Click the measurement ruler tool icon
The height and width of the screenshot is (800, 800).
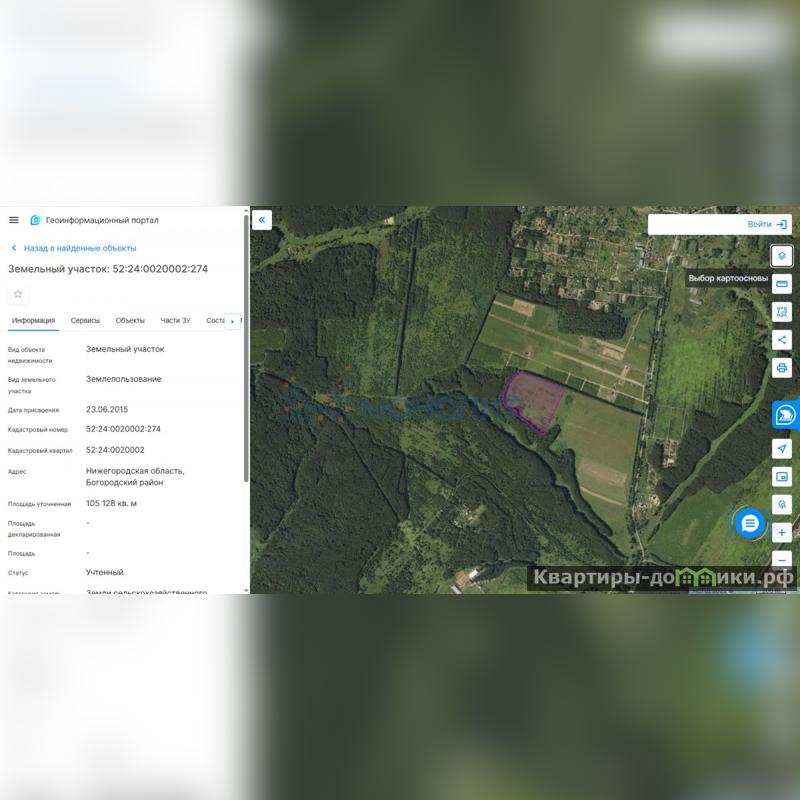point(782,284)
